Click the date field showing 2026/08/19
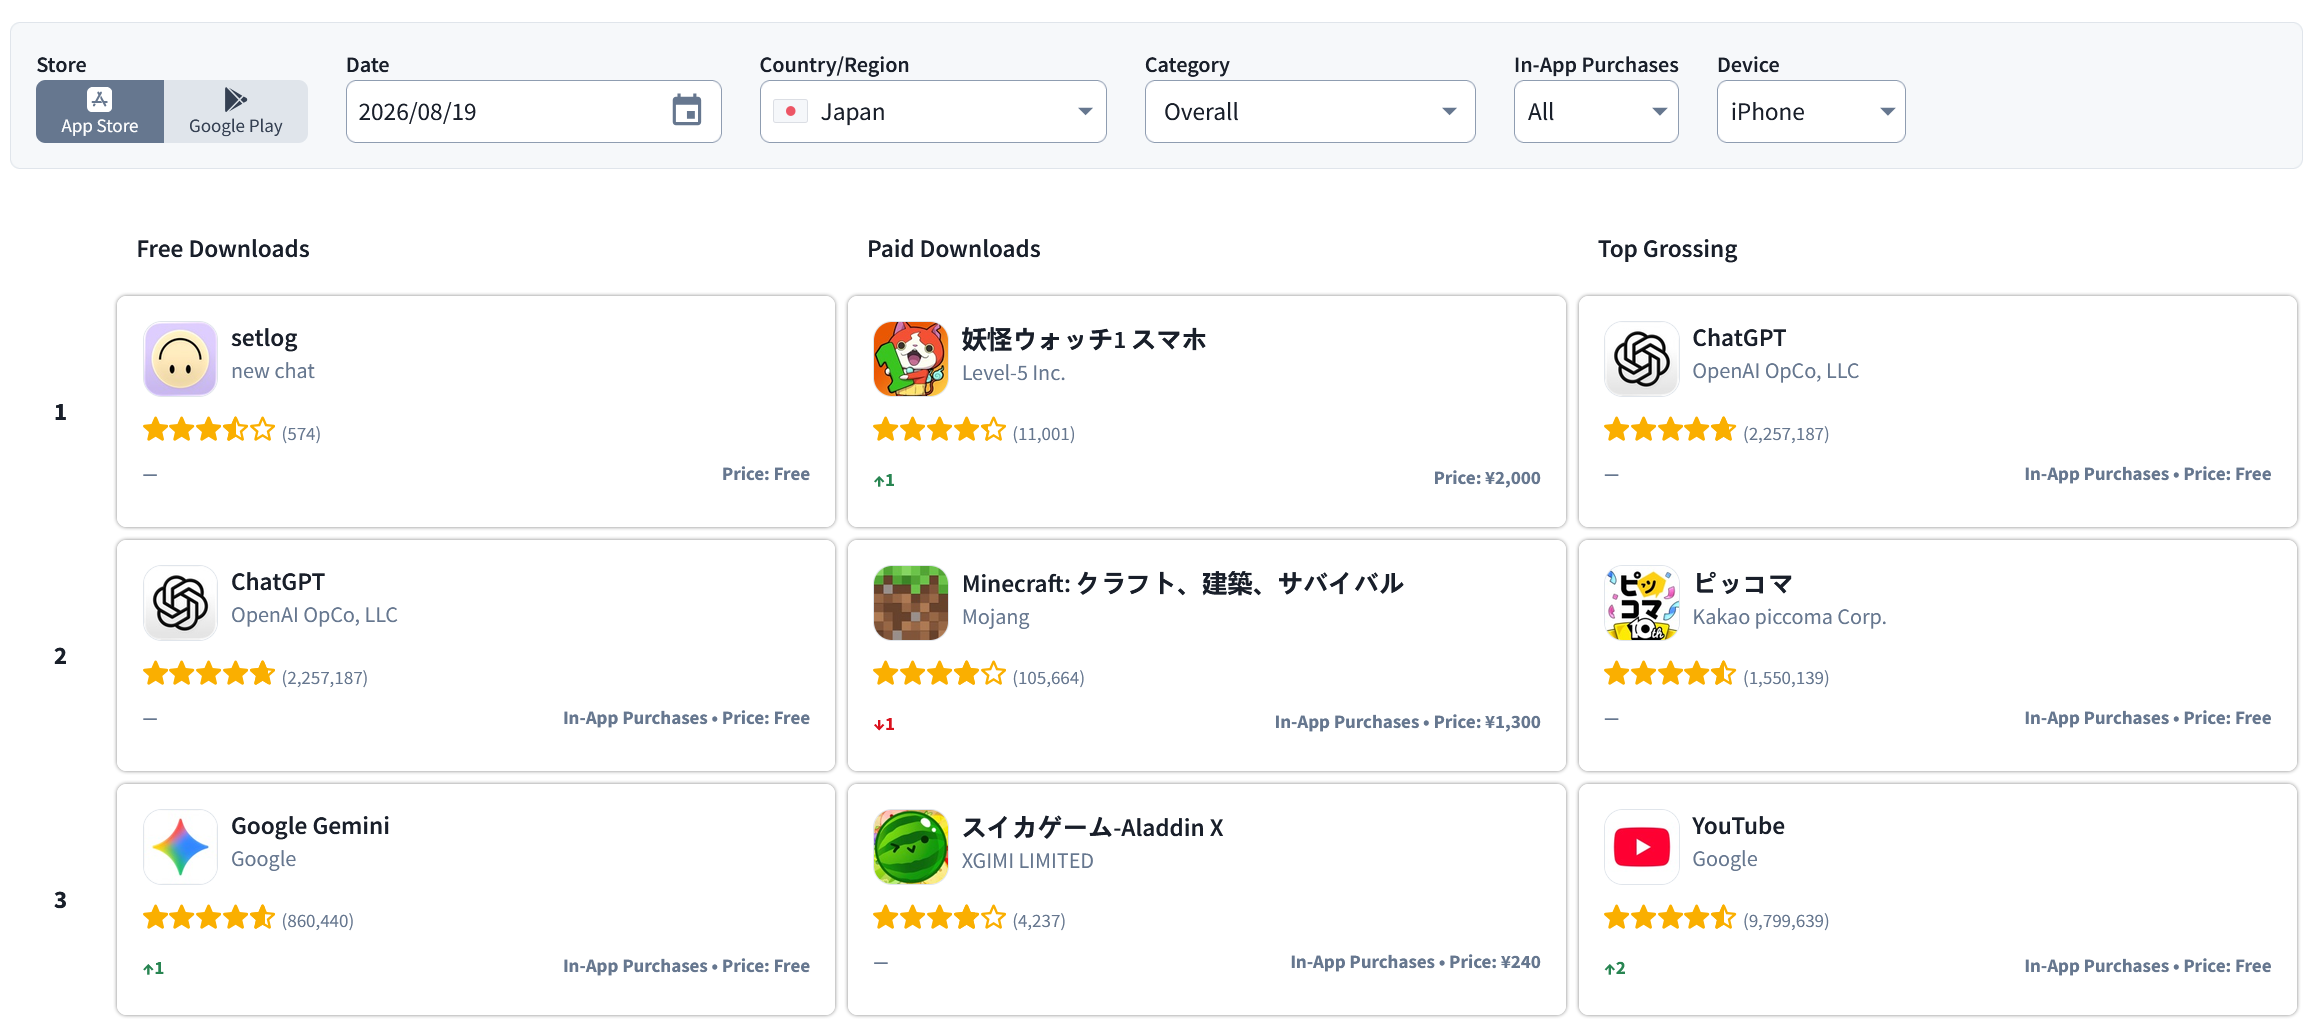Image resolution: width=2324 pixels, height=1021 pixels. (x=534, y=111)
